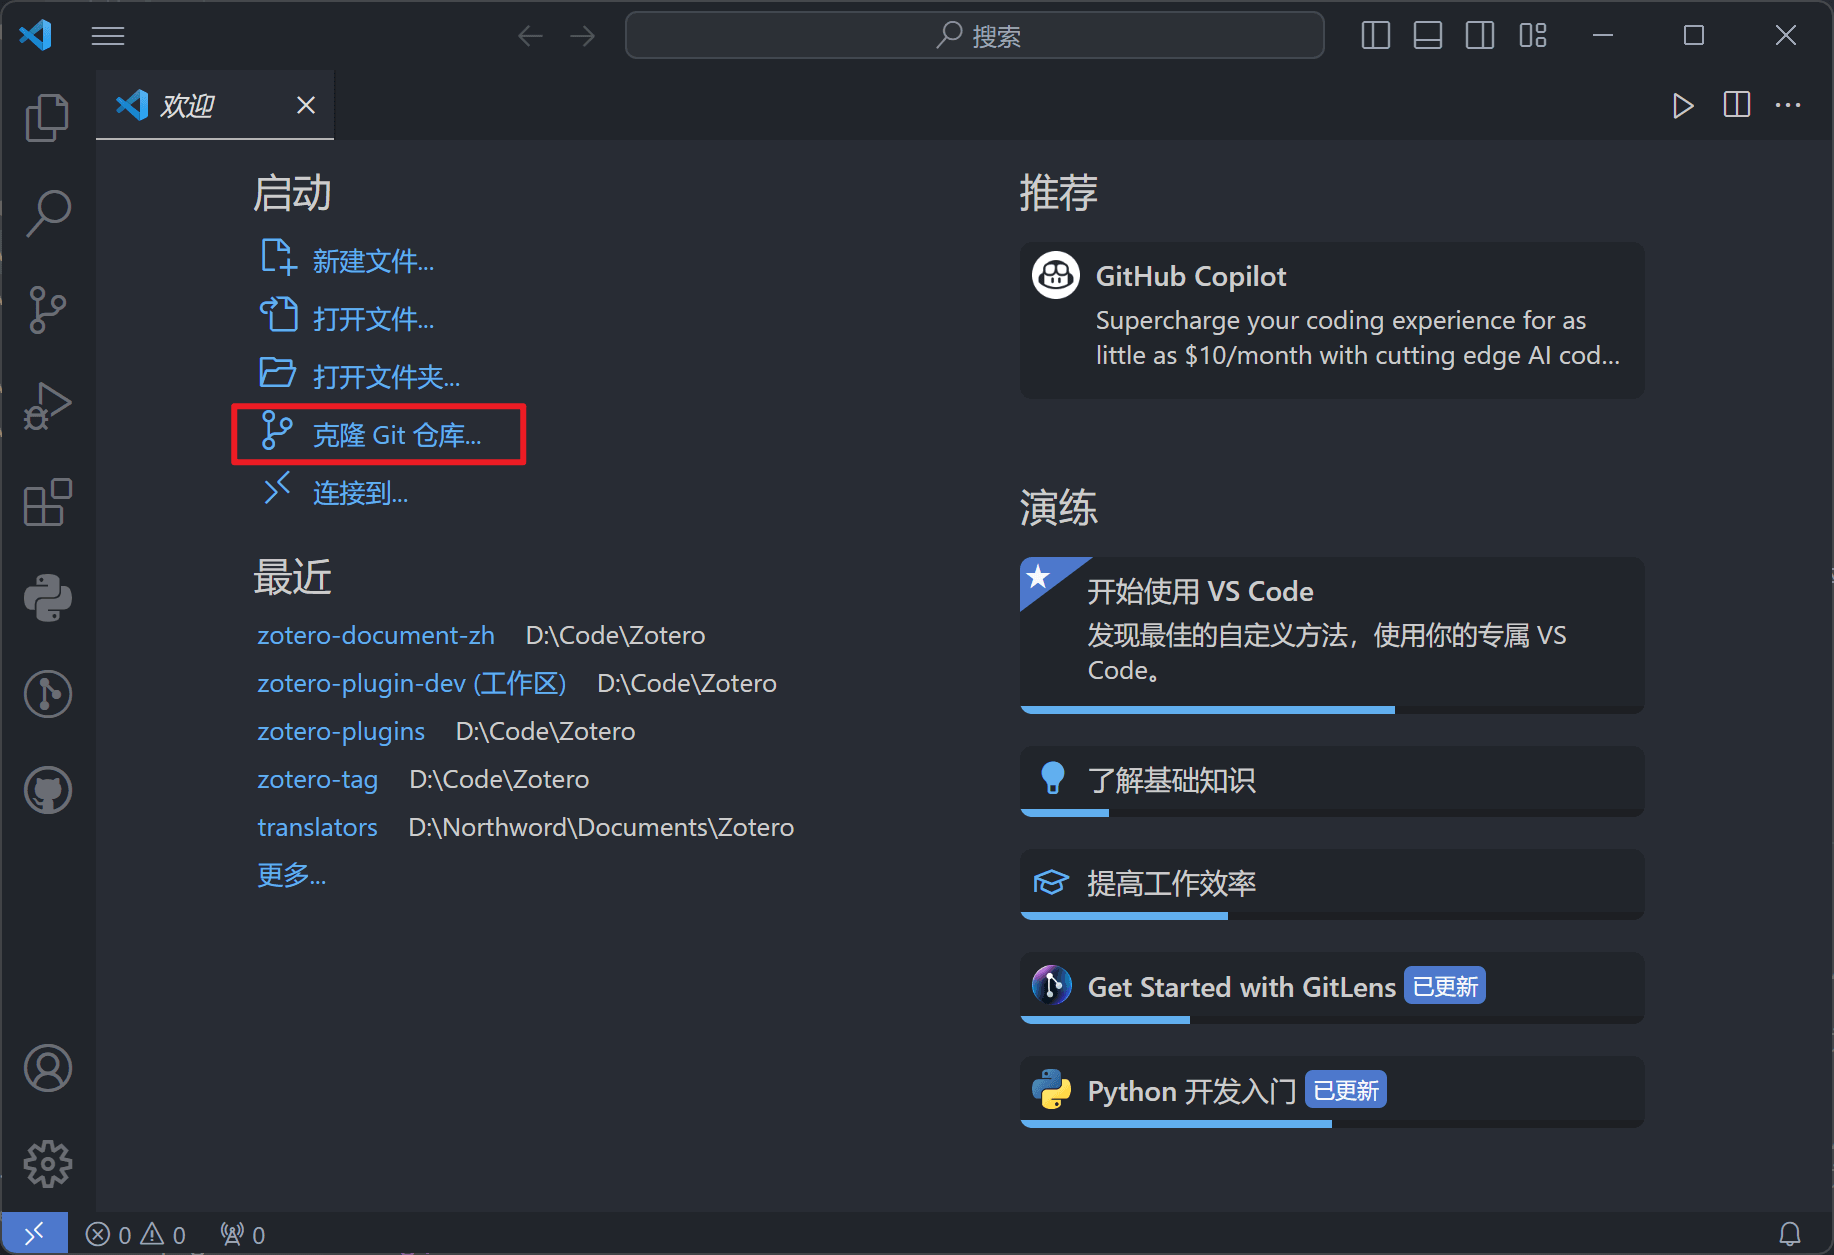Toggle the bottom panel layout icon
Image resolution: width=1834 pixels, height=1255 pixels.
[x=1428, y=36]
